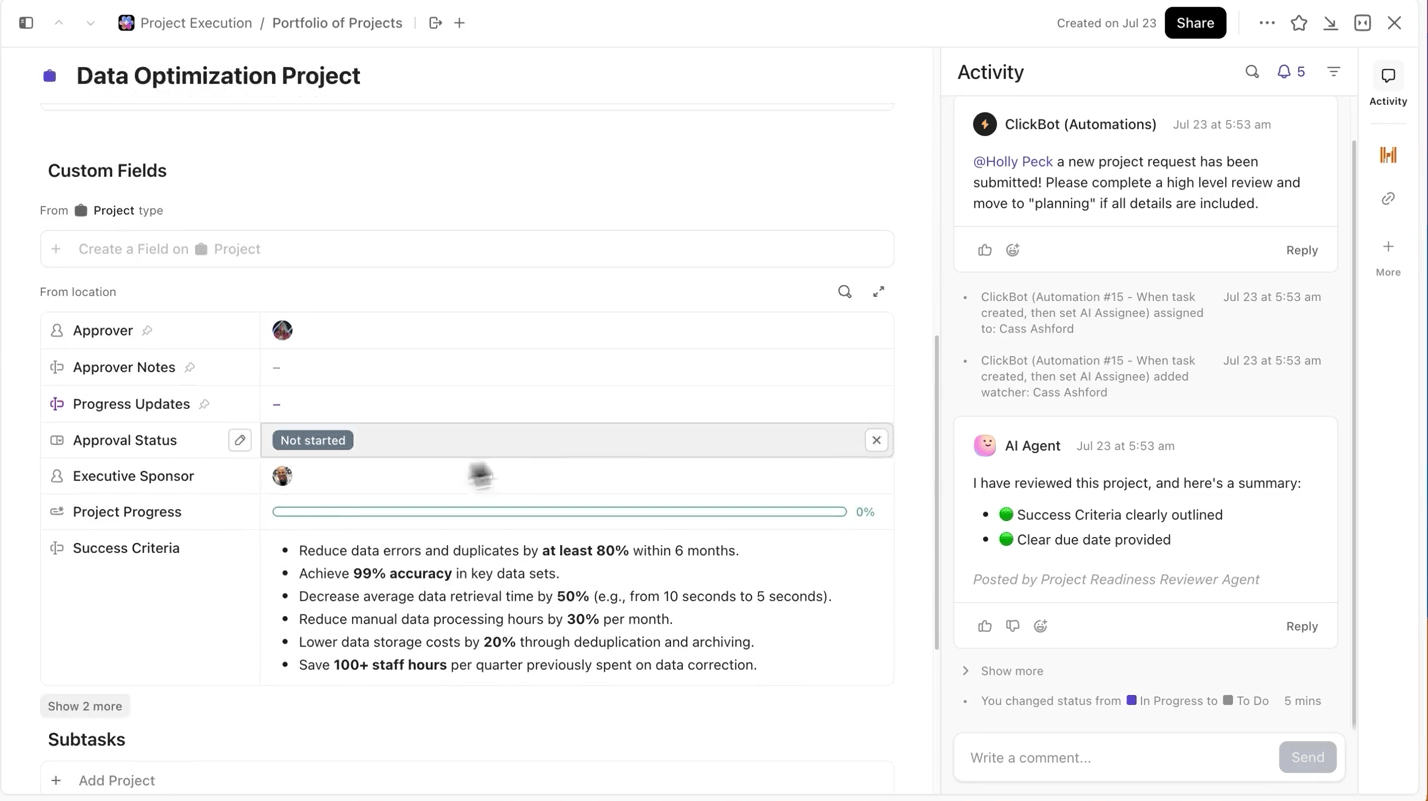Thumbs down the AI Agent comment
Screen dimensions: 1428x801
[1013, 626]
